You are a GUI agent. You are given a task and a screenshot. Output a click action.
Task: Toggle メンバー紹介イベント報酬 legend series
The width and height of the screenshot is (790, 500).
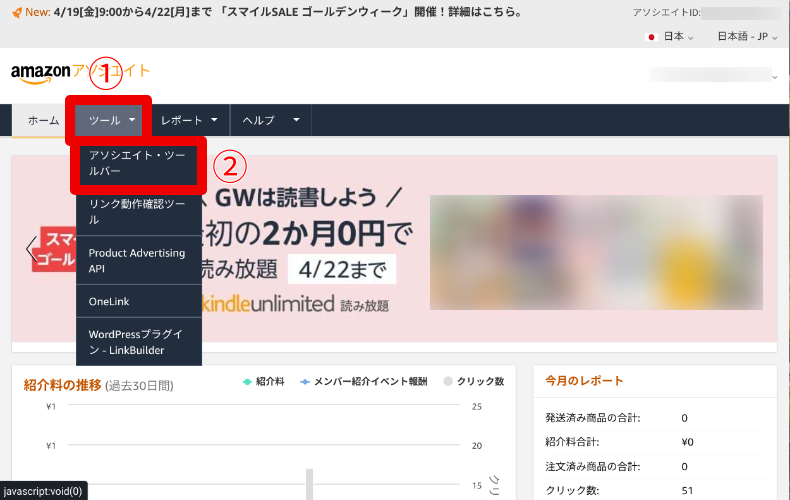coord(364,382)
